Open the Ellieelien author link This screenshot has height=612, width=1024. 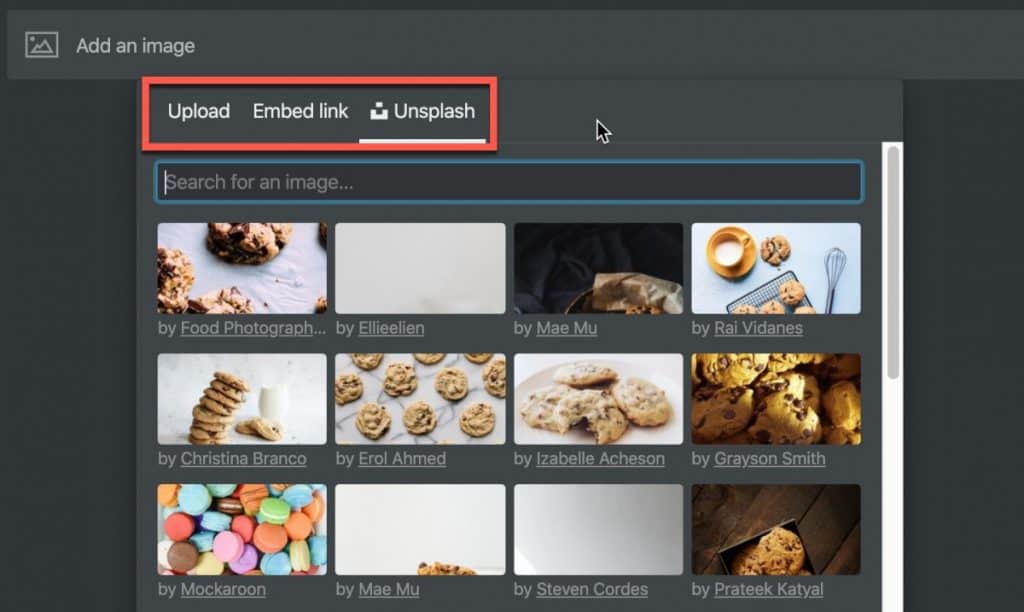tap(391, 328)
